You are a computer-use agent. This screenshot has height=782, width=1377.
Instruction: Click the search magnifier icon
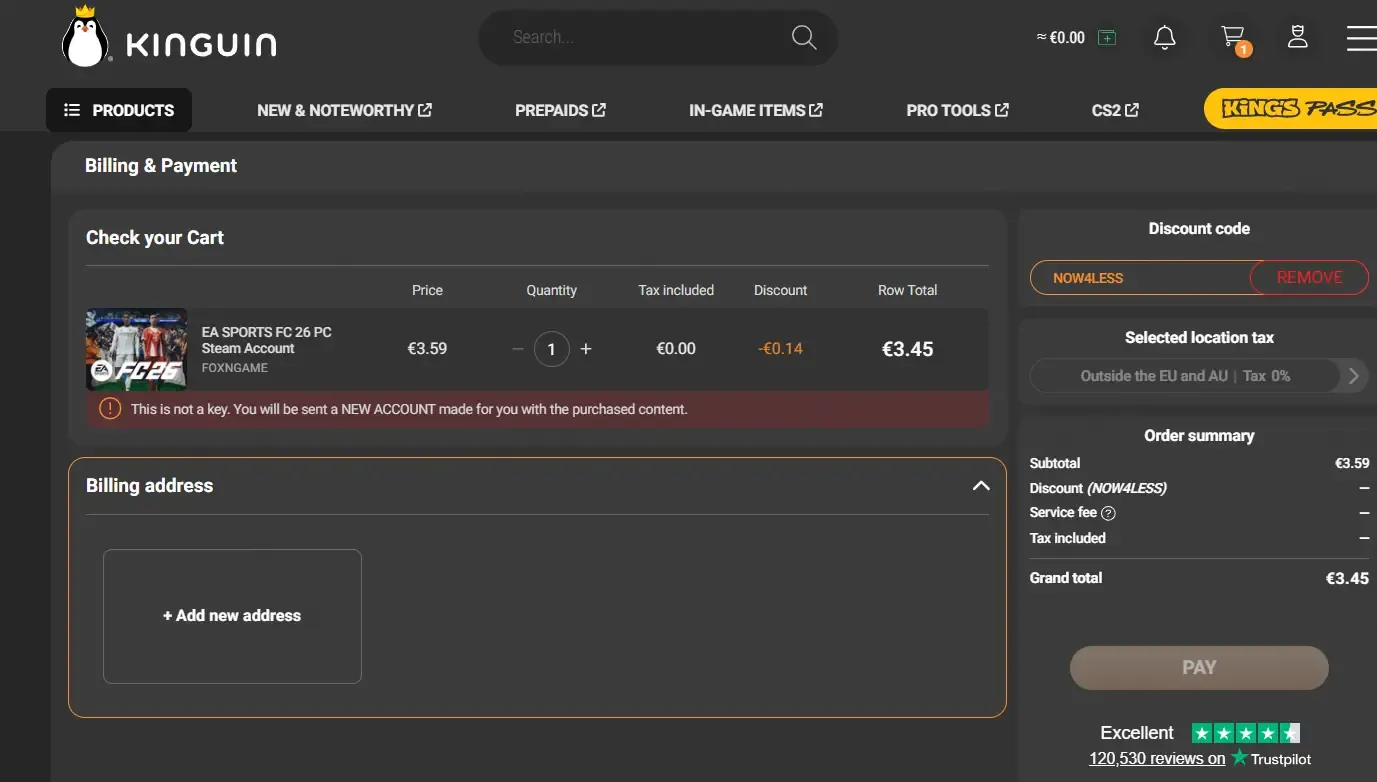pyautogui.click(x=804, y=38)
